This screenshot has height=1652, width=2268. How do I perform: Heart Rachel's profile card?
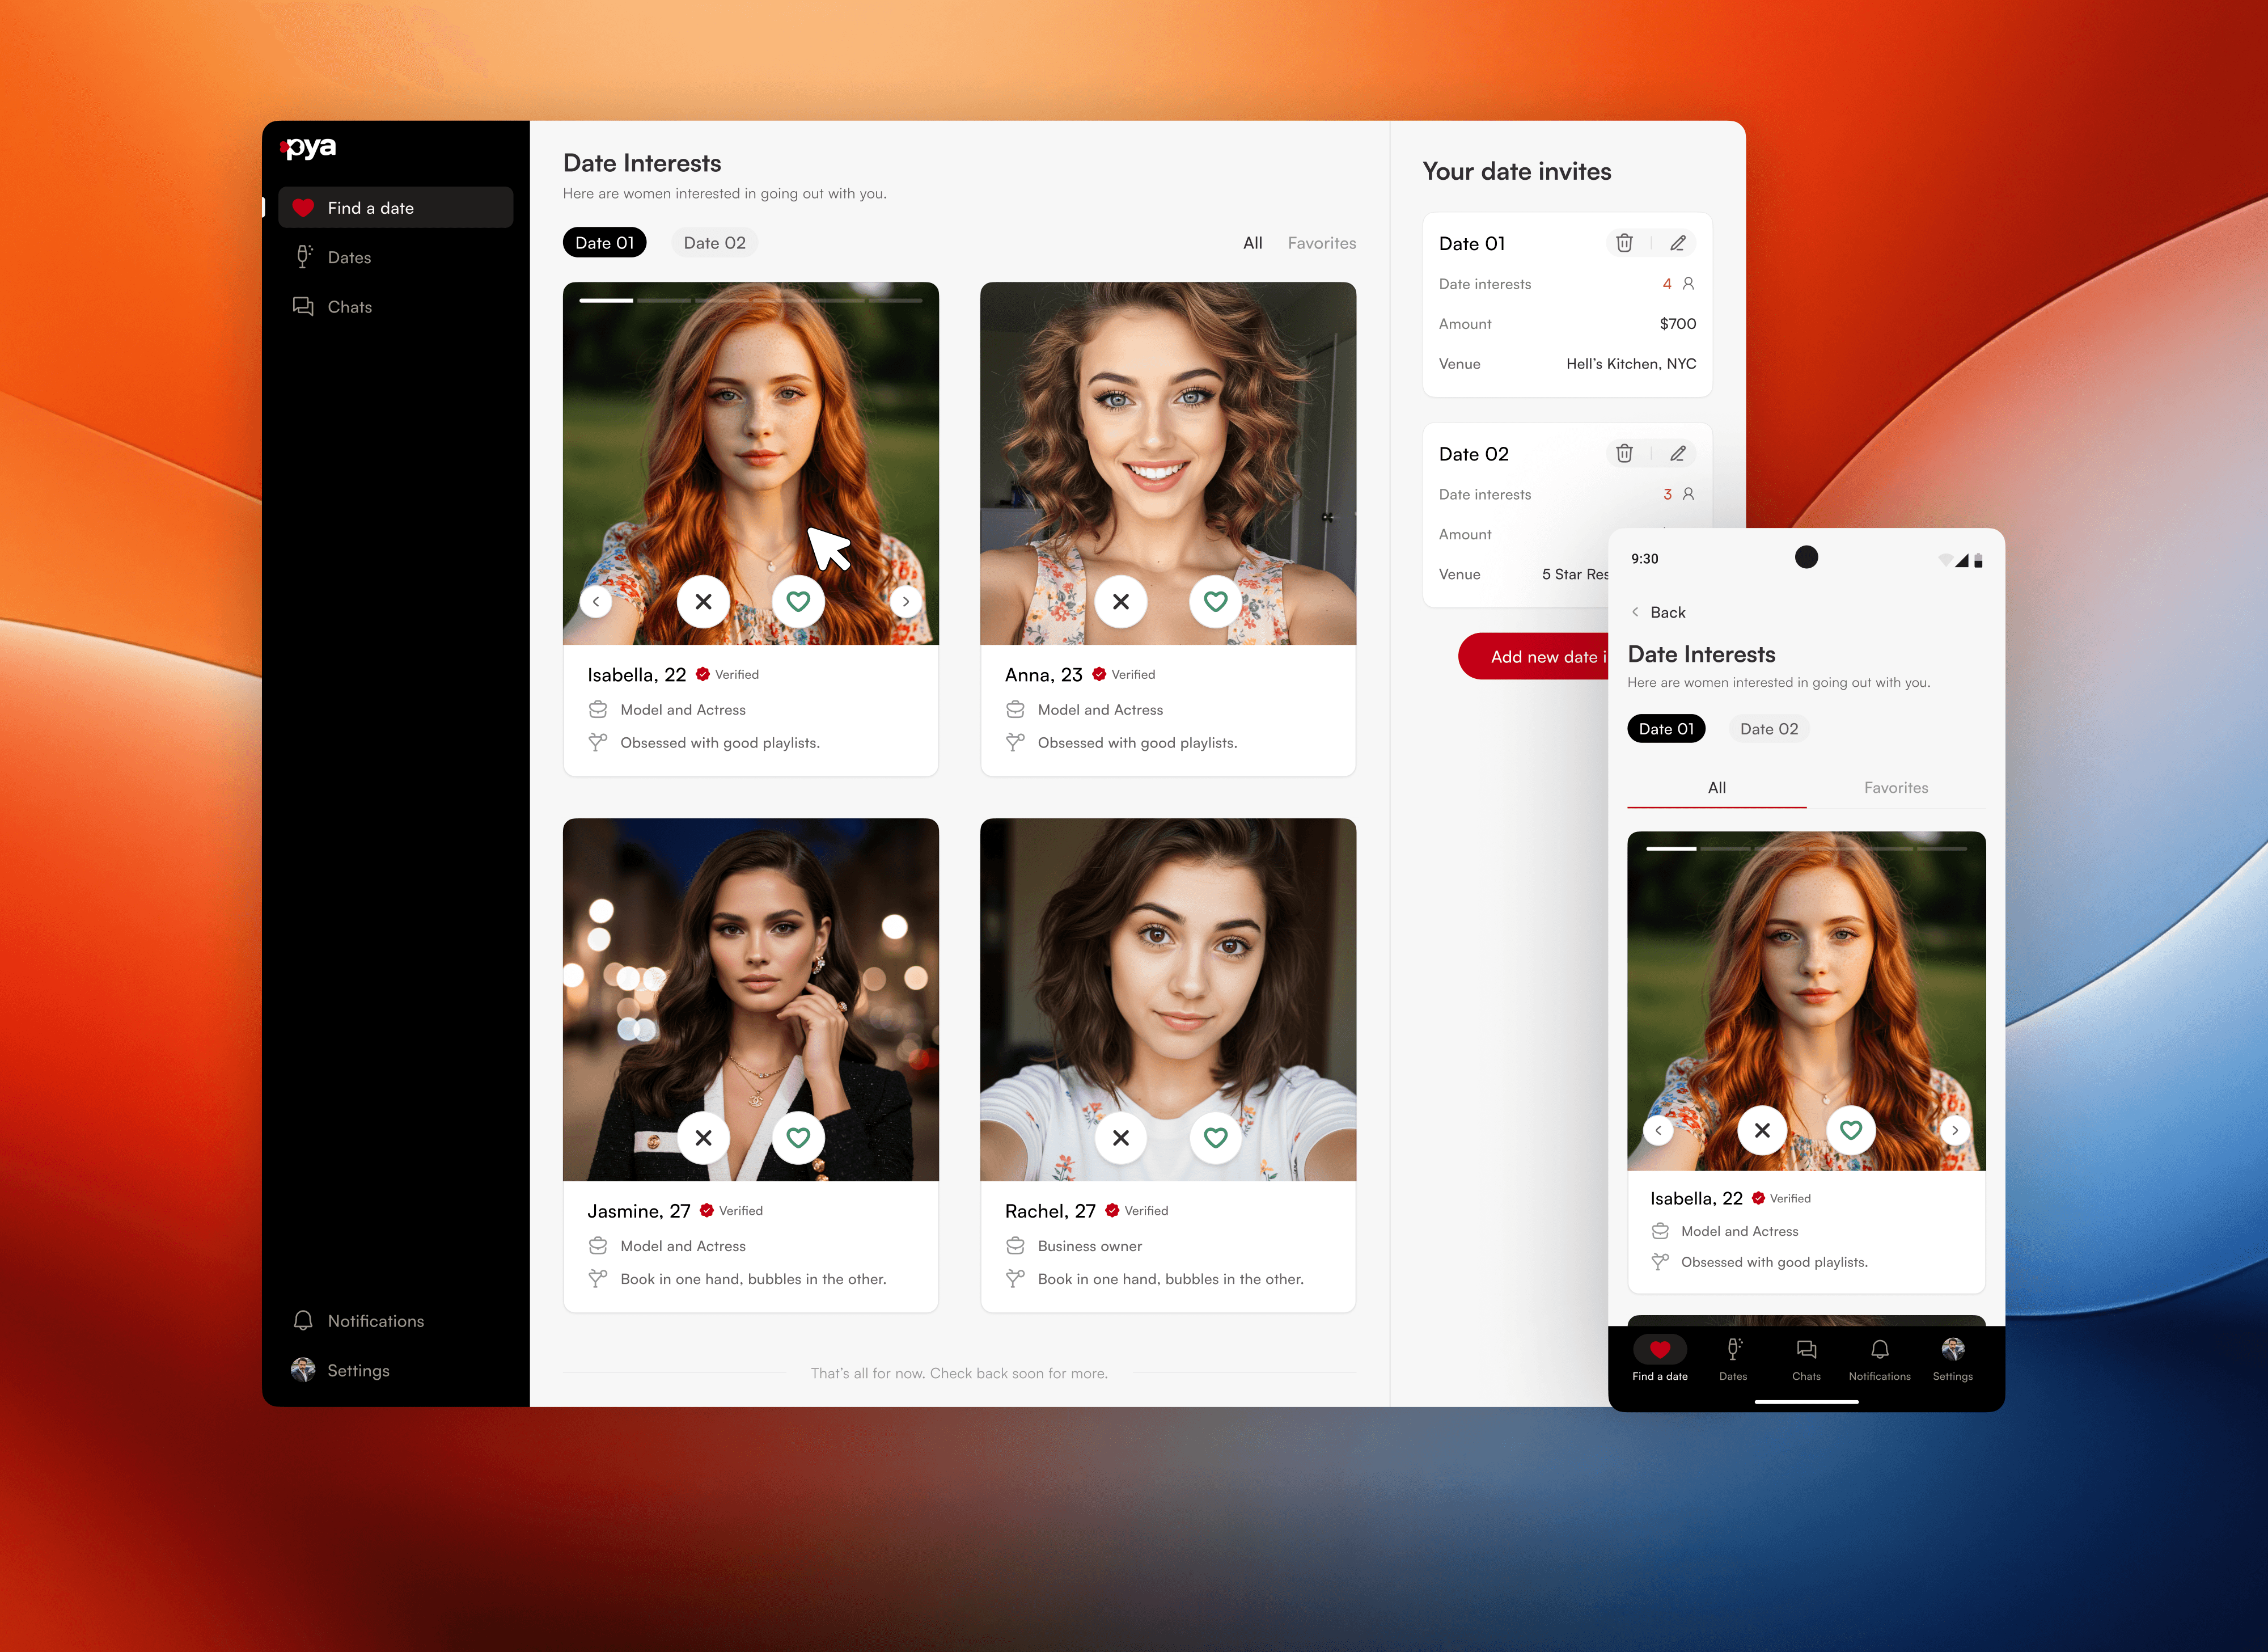click(1215, 1138)
